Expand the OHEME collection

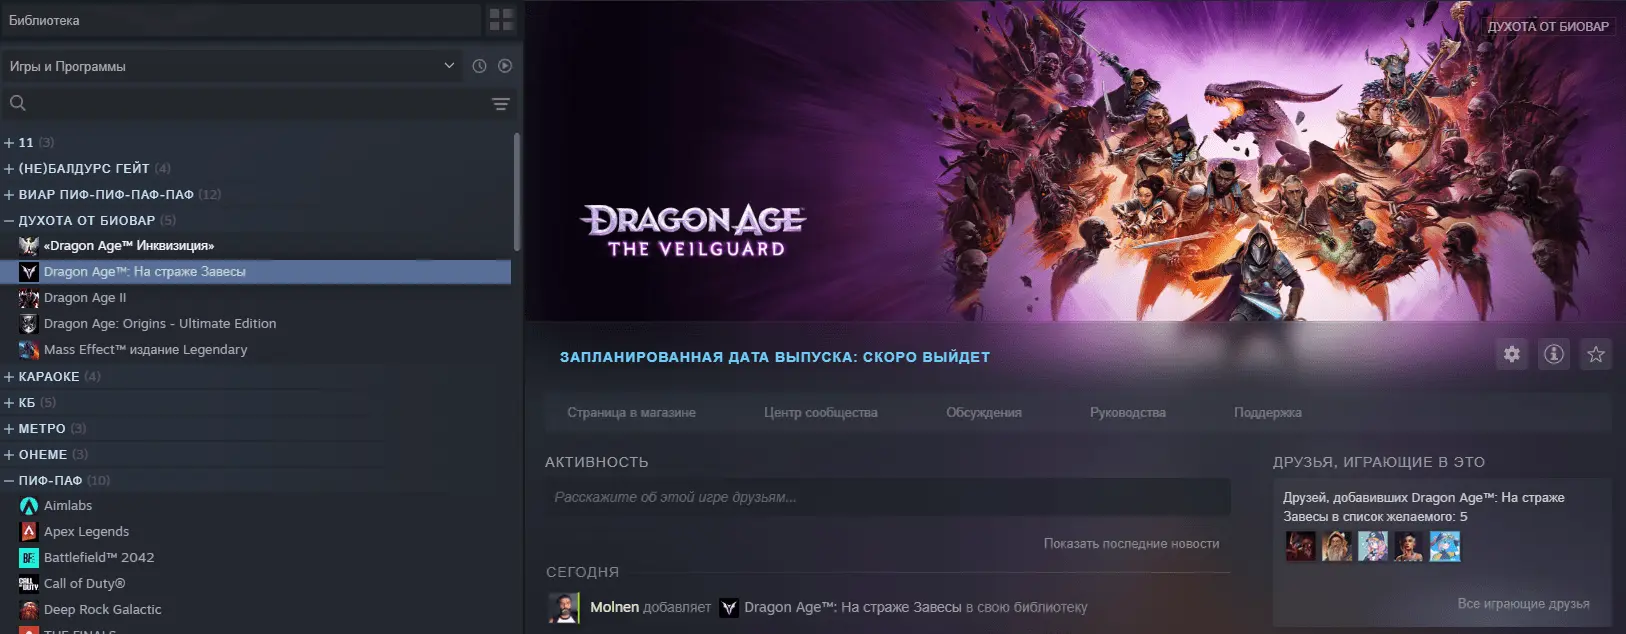(x=9, y=455)
